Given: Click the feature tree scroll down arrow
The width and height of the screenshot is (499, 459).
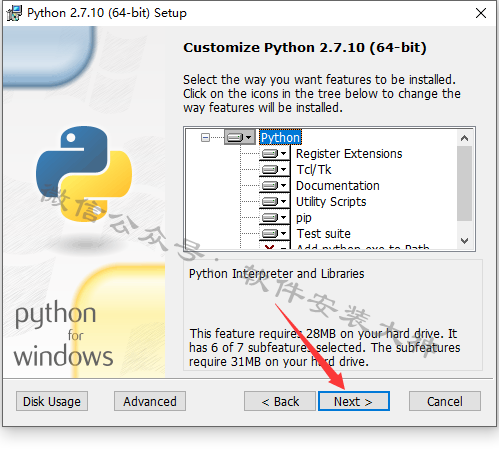Looking at the screenshot, I should click(464, 241).
